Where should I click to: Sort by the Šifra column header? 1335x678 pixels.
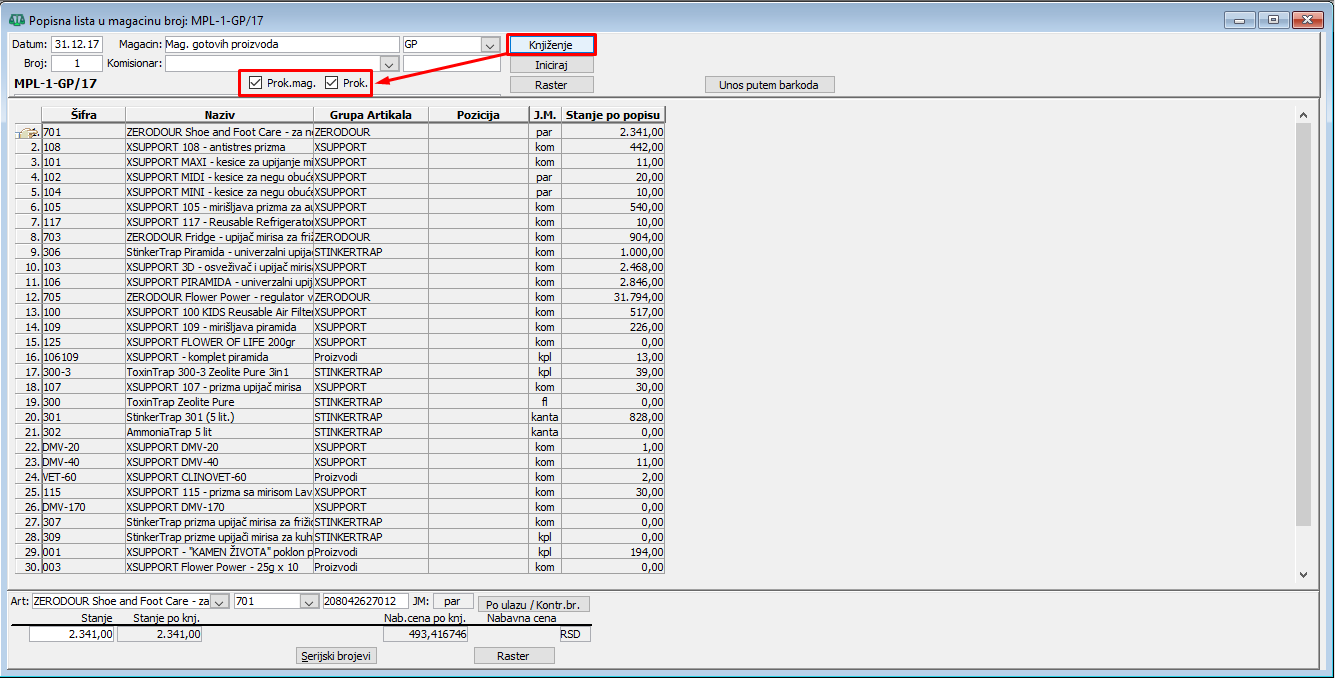[x=83, y=115]
